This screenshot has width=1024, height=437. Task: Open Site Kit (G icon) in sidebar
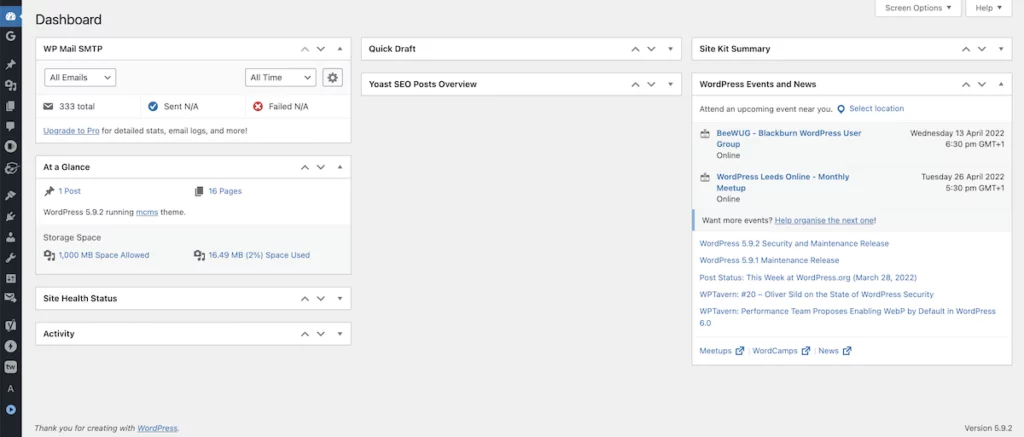[x=10, y=36]
